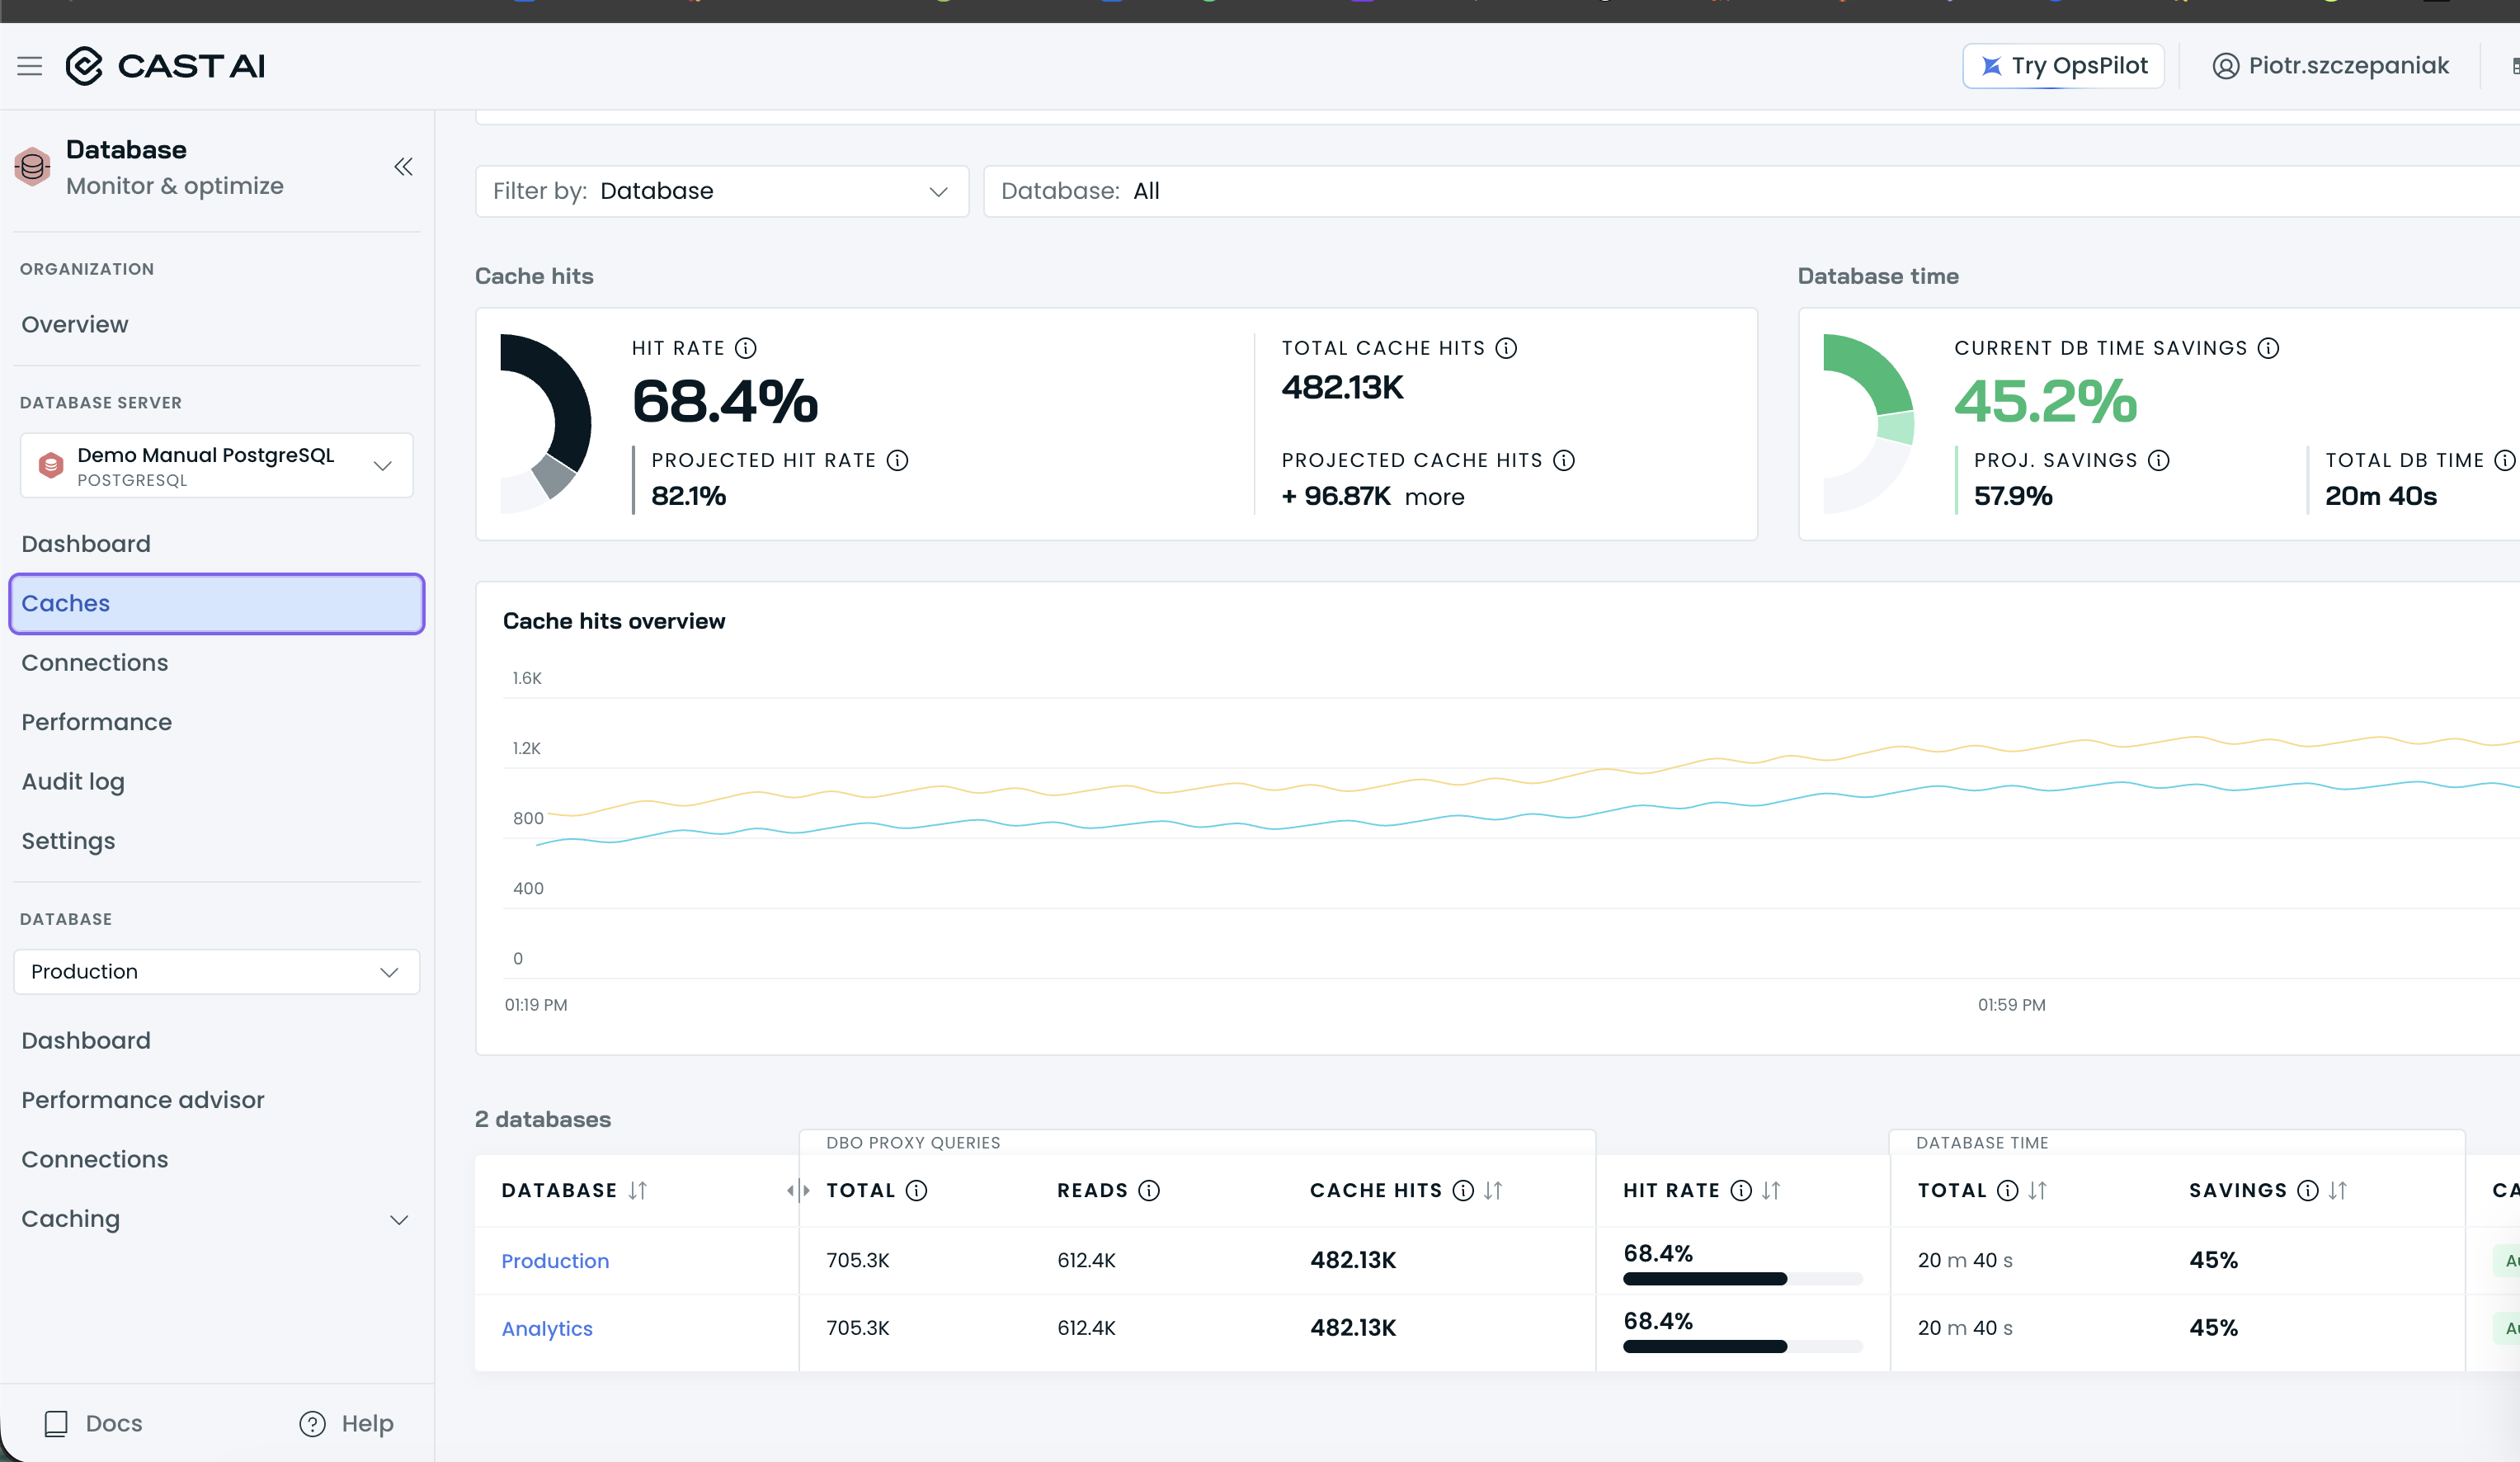Screen dimensions: 2520x1462
Task: Show the Reads column info icon
Action: tap(1149, 1190)
